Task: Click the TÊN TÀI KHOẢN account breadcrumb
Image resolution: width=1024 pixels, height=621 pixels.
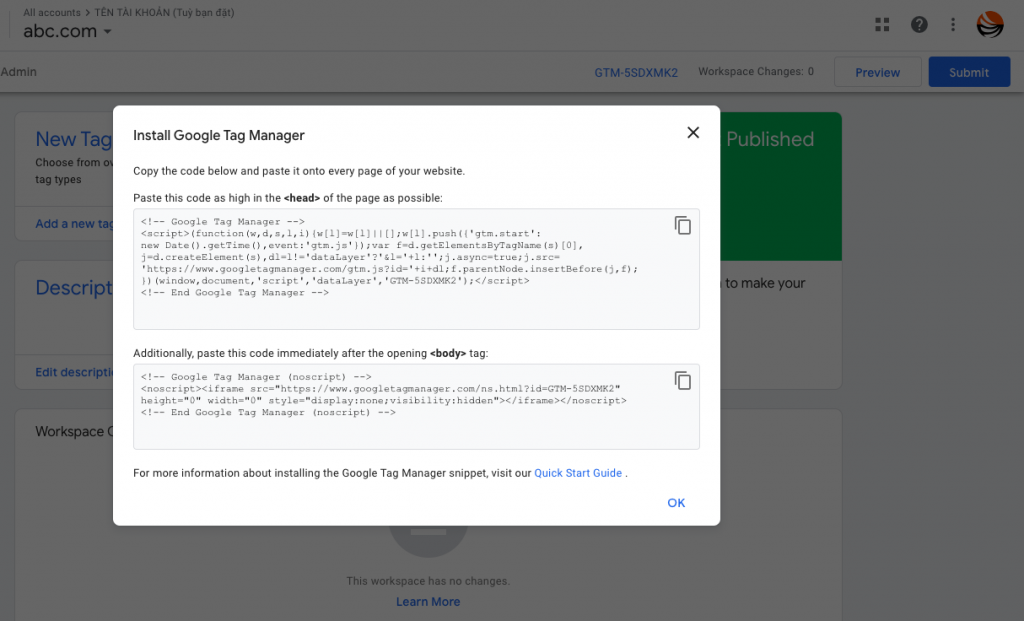Action: pyautogui.click(x=164, y=12)
